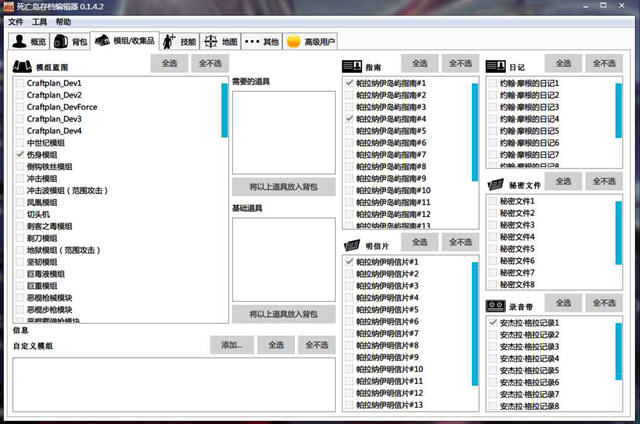Click the 秘密文件 list scrollbar
Image resolution: width=640 pixels, height=424 pixels.
pyautogui.click(x=618, y=233)
